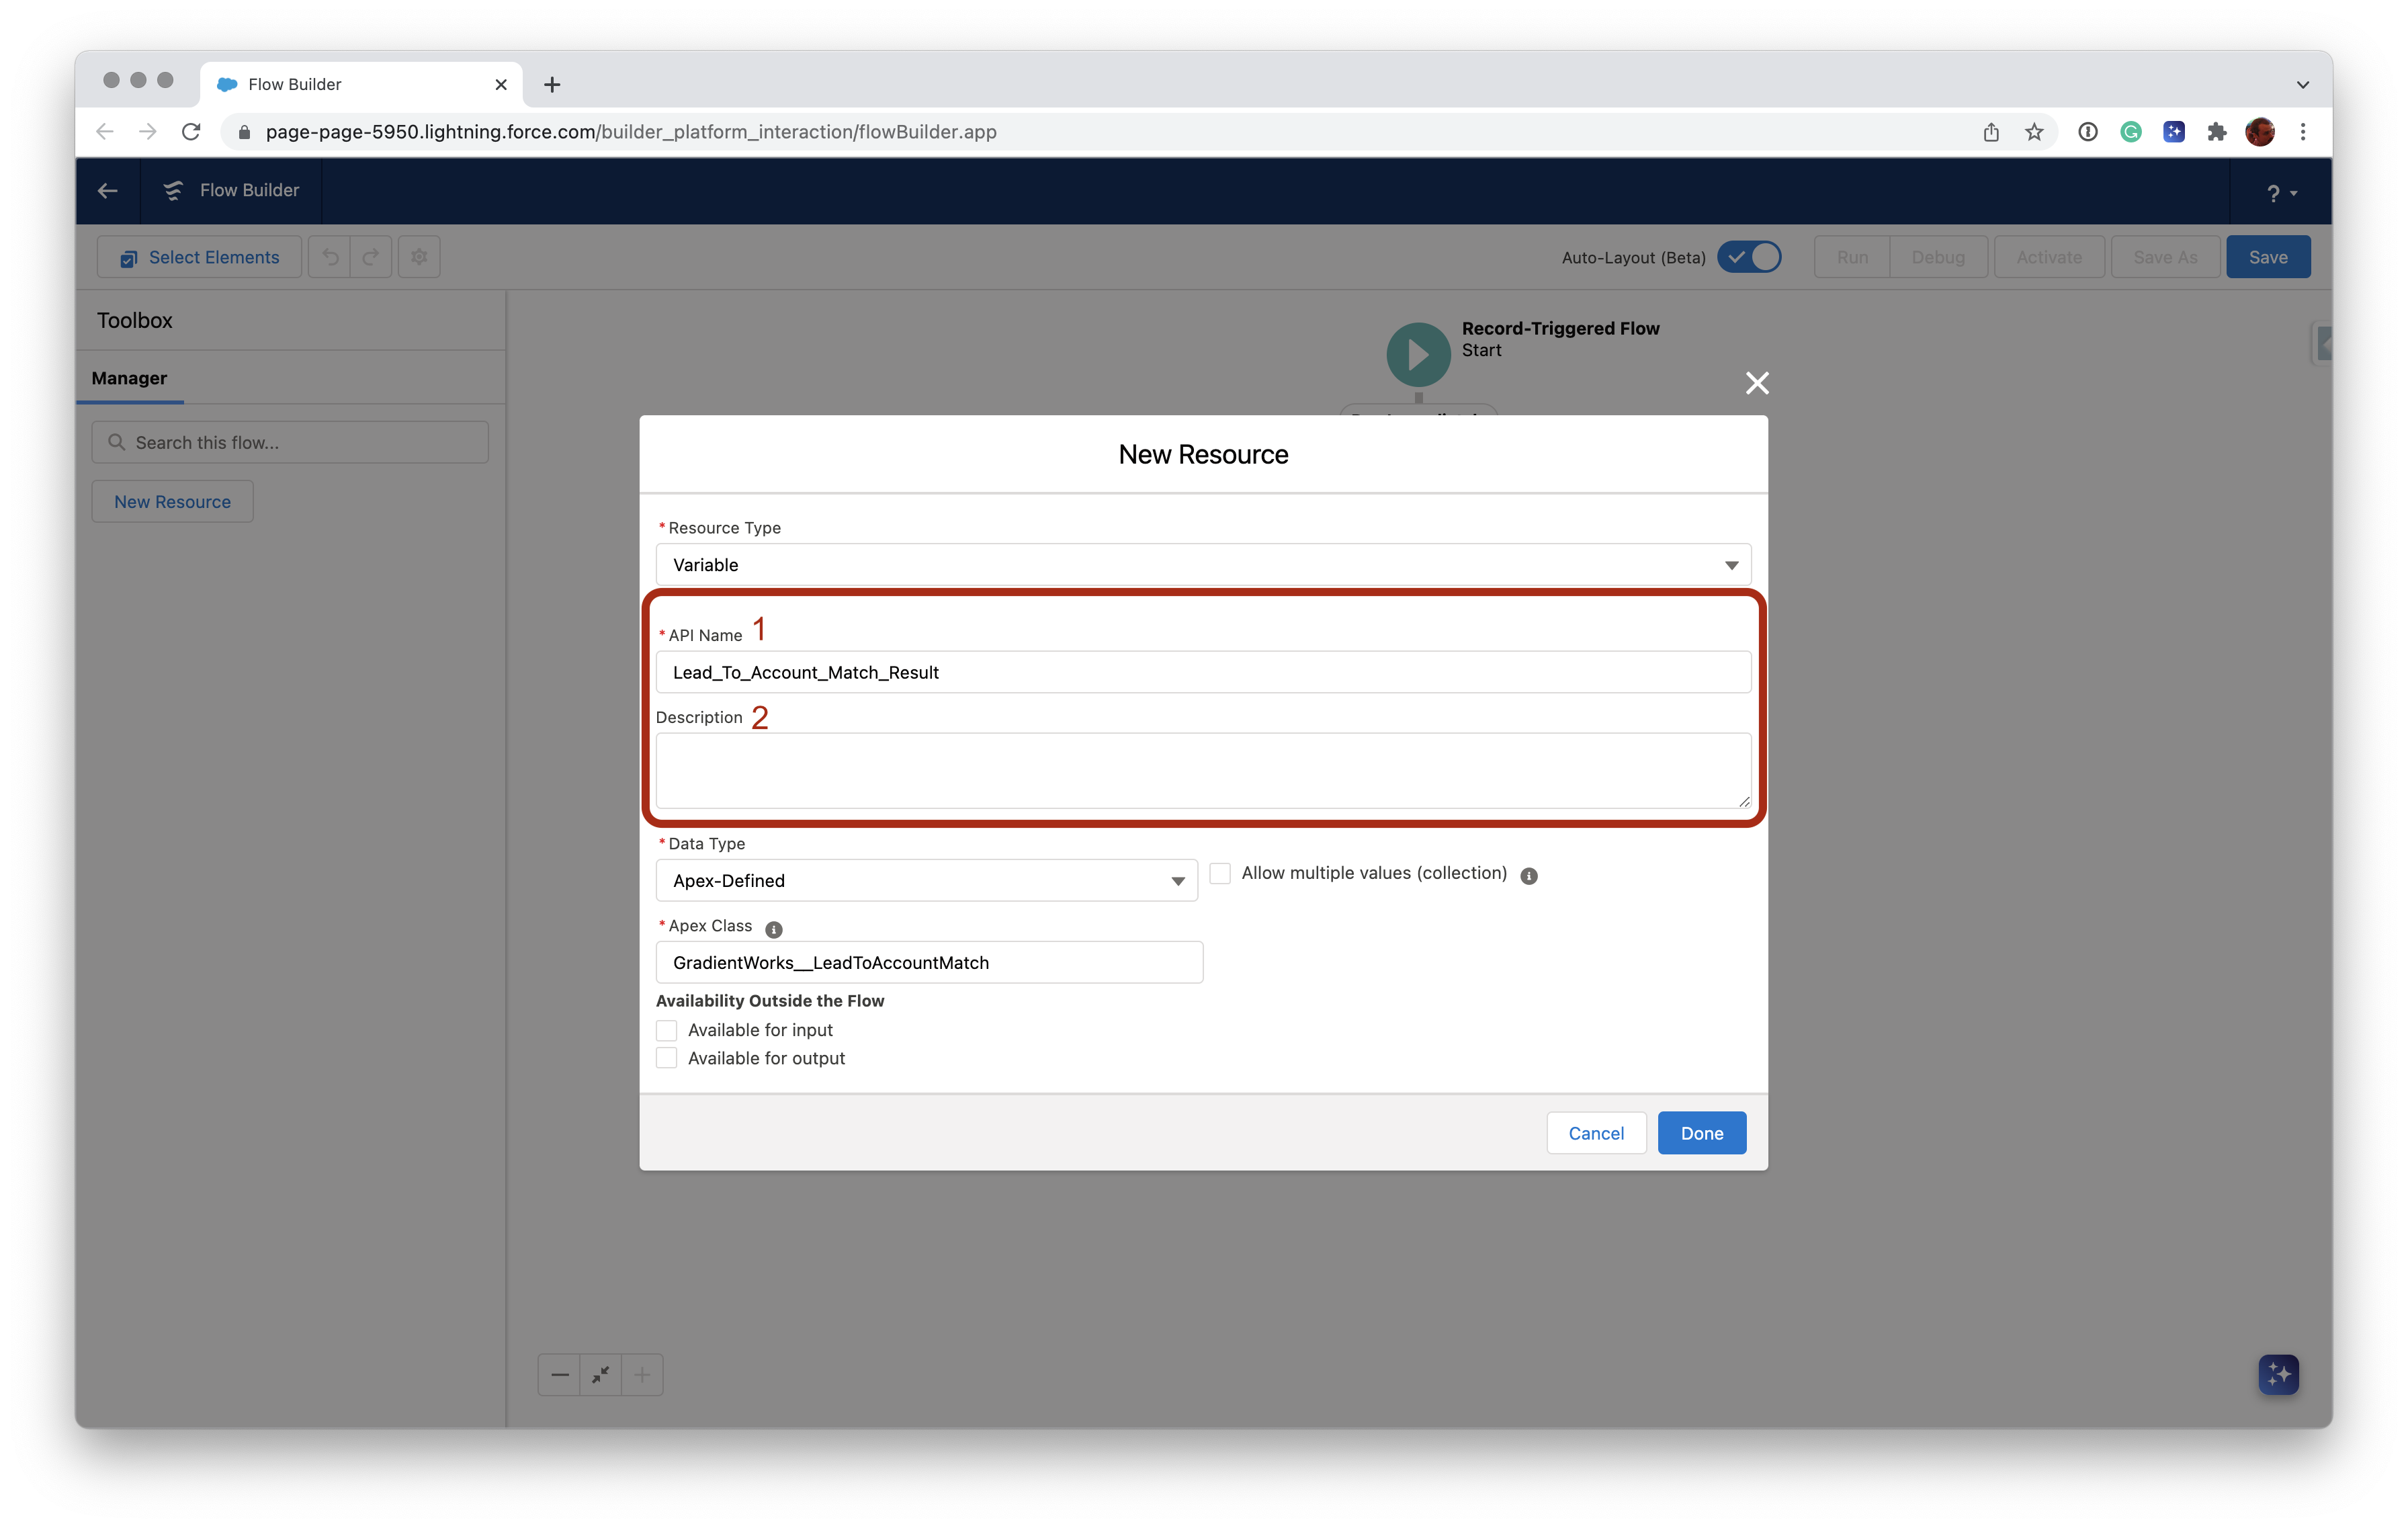Open the flow settings gear icon

click(418, 257)
